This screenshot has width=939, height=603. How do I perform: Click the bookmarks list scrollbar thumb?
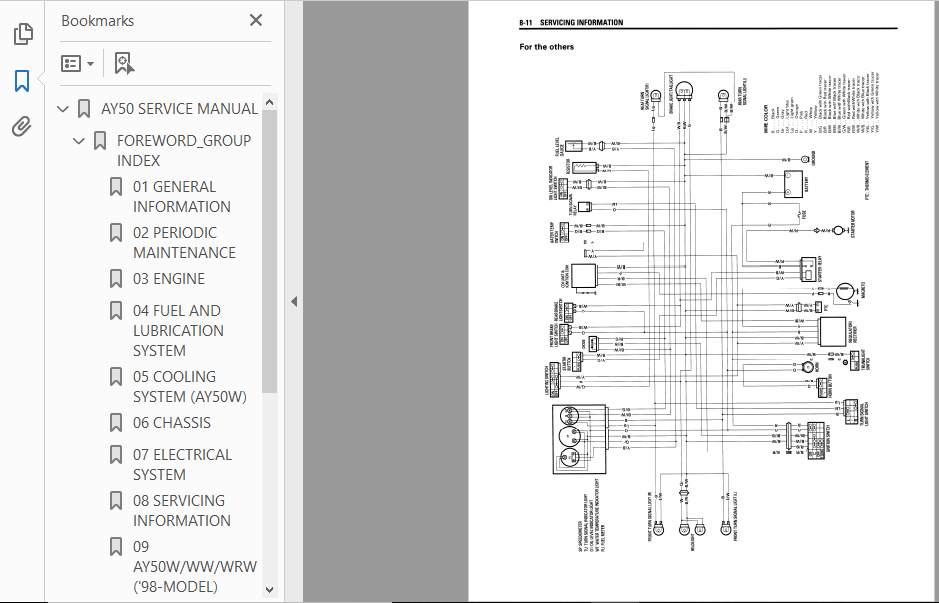[269, 251]
